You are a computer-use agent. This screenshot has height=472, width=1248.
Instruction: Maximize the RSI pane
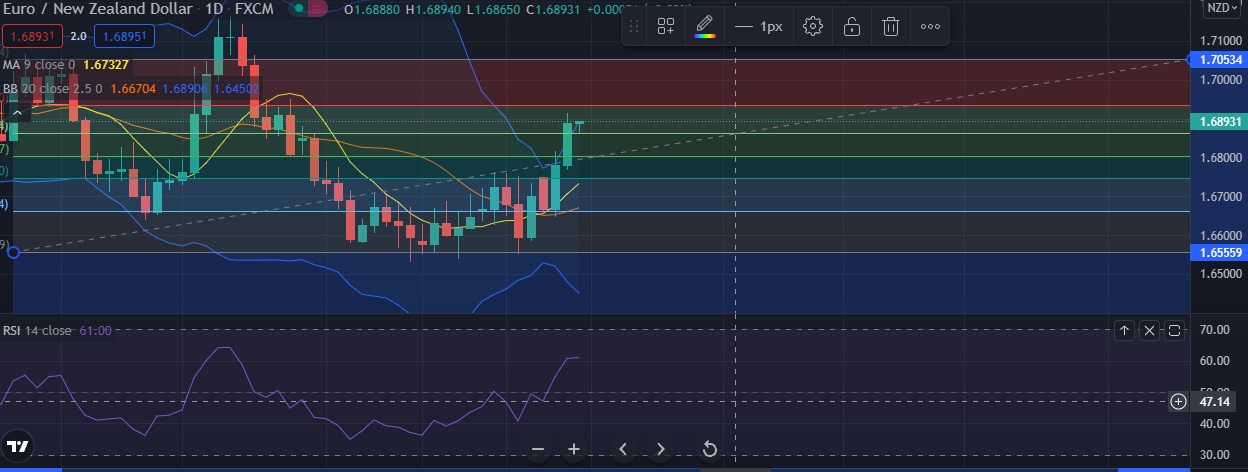pyautogui.click(x=1175, y=330)
